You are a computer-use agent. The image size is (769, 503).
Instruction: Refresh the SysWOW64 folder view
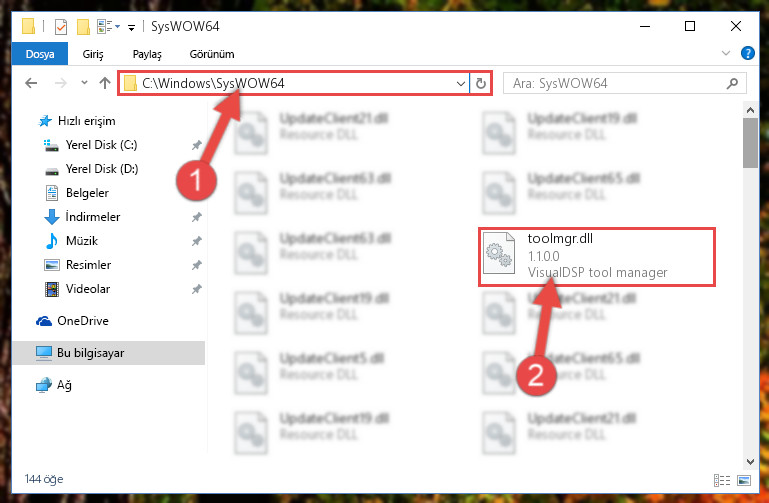(x=481, y=83)
